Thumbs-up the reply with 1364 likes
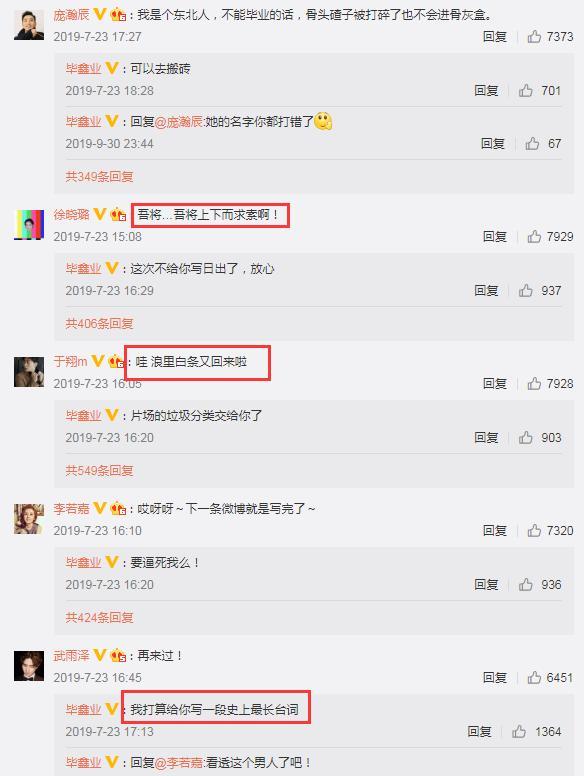Viewport: 584px width, 776px height. pyautogui.click(x=519, y=731)
